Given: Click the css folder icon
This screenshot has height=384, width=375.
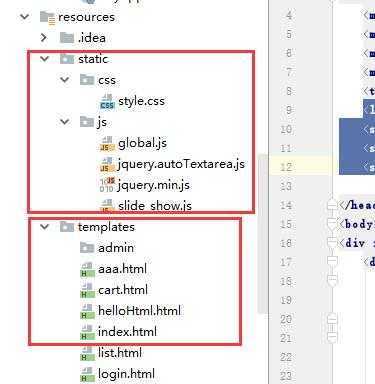Looking at the screenshot, I should (x=87, y=80).
